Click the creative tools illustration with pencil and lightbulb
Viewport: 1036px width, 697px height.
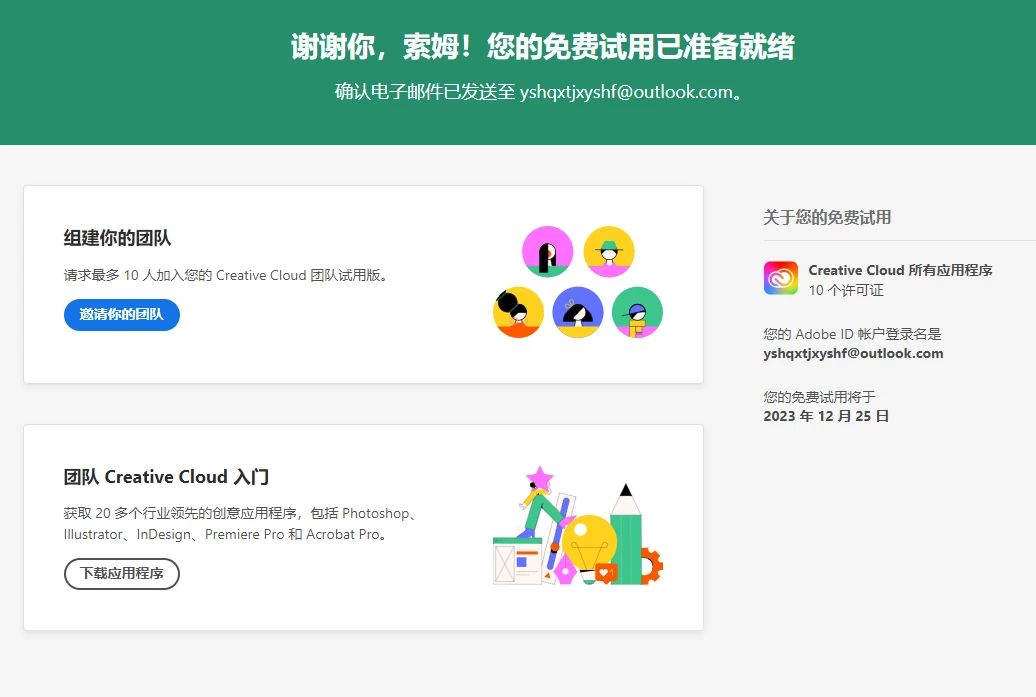pyautogui.click(x=578, y=526)
